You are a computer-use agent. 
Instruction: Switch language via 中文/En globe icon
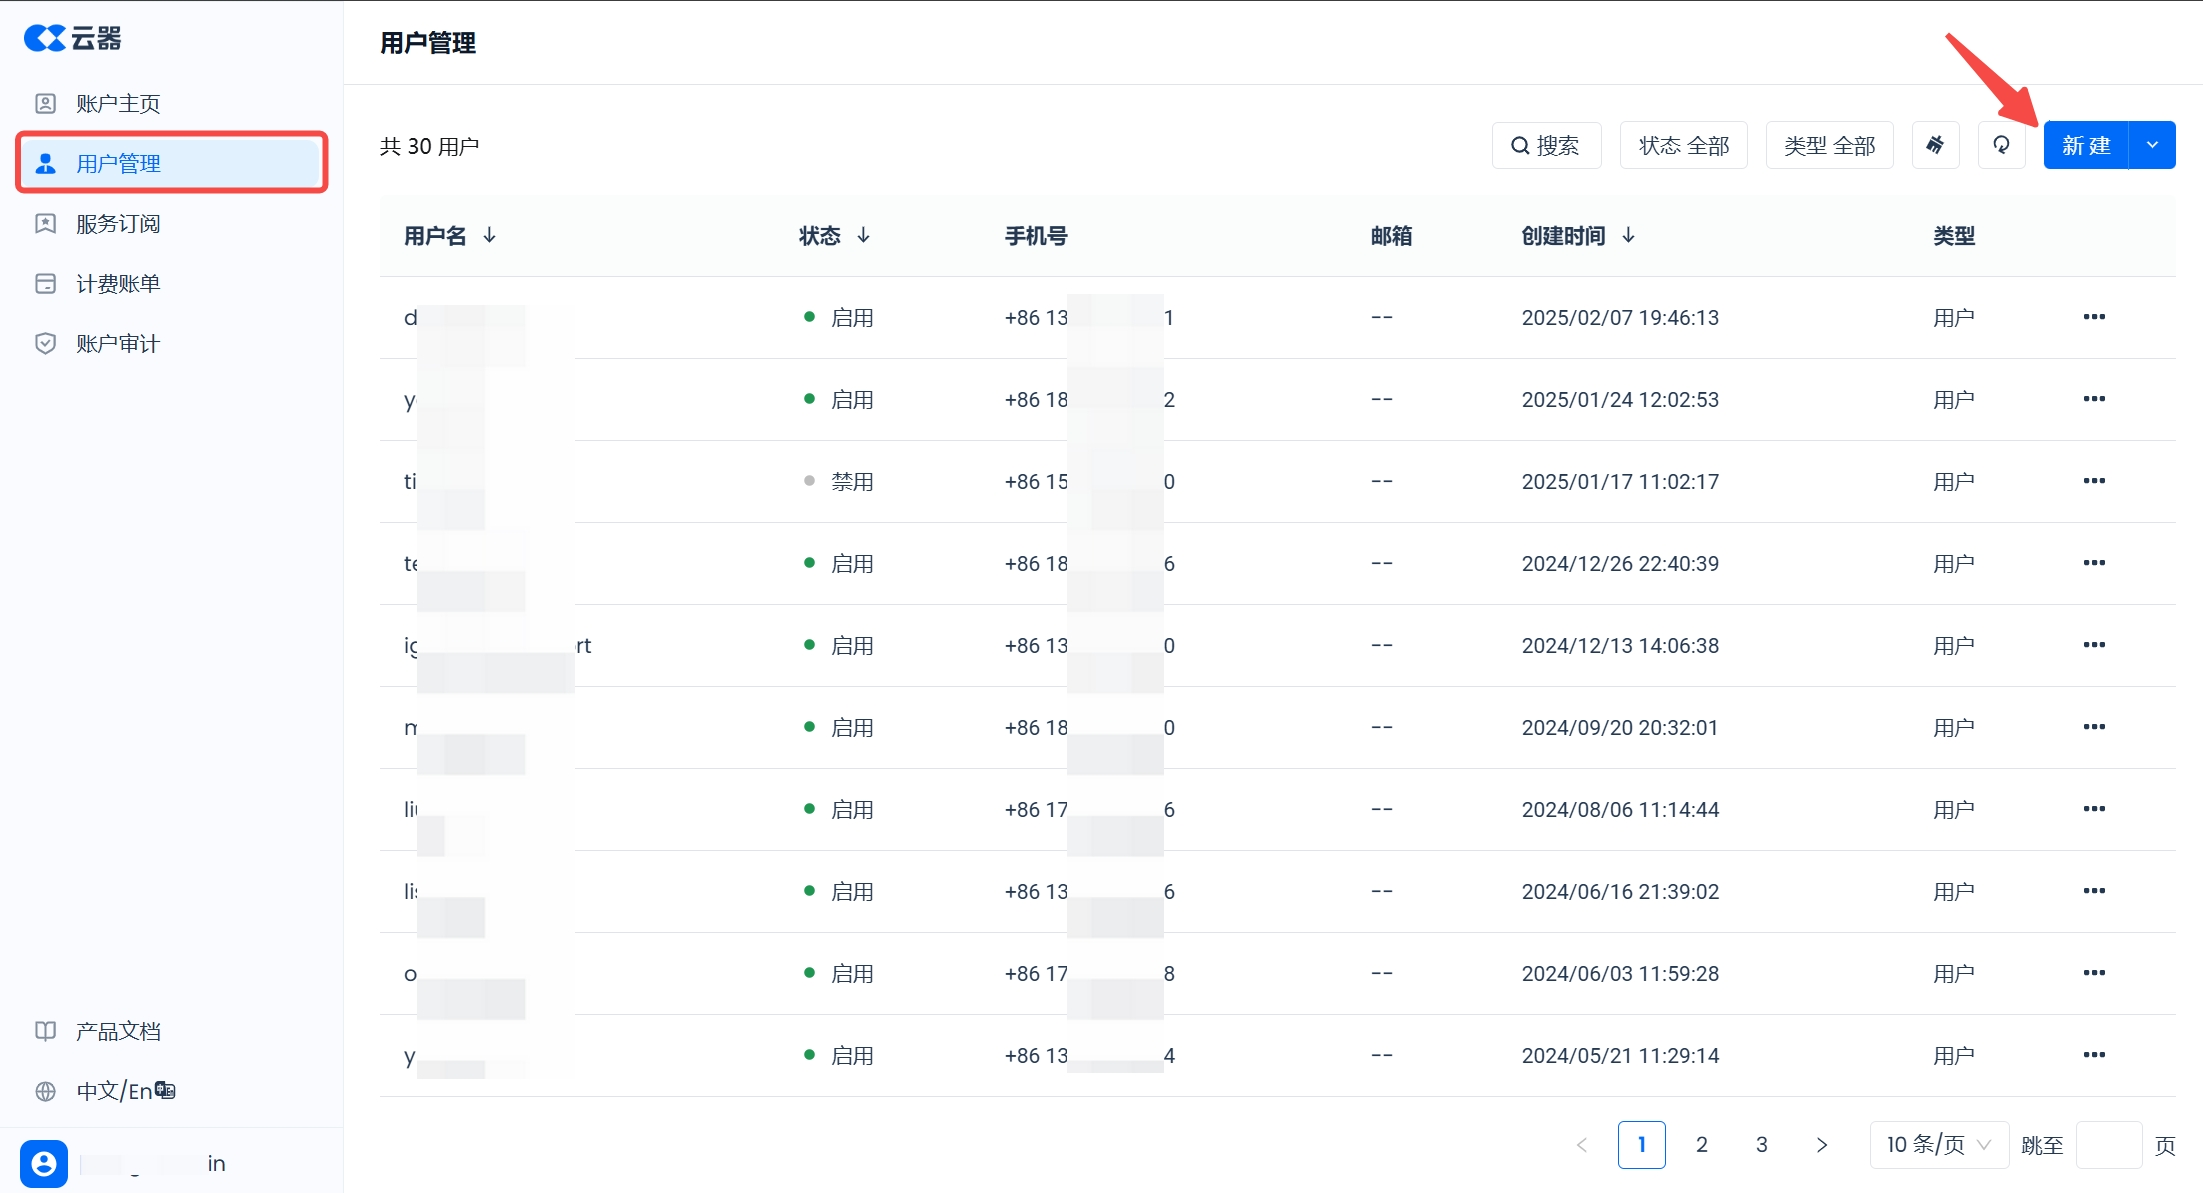(46, 1091)
